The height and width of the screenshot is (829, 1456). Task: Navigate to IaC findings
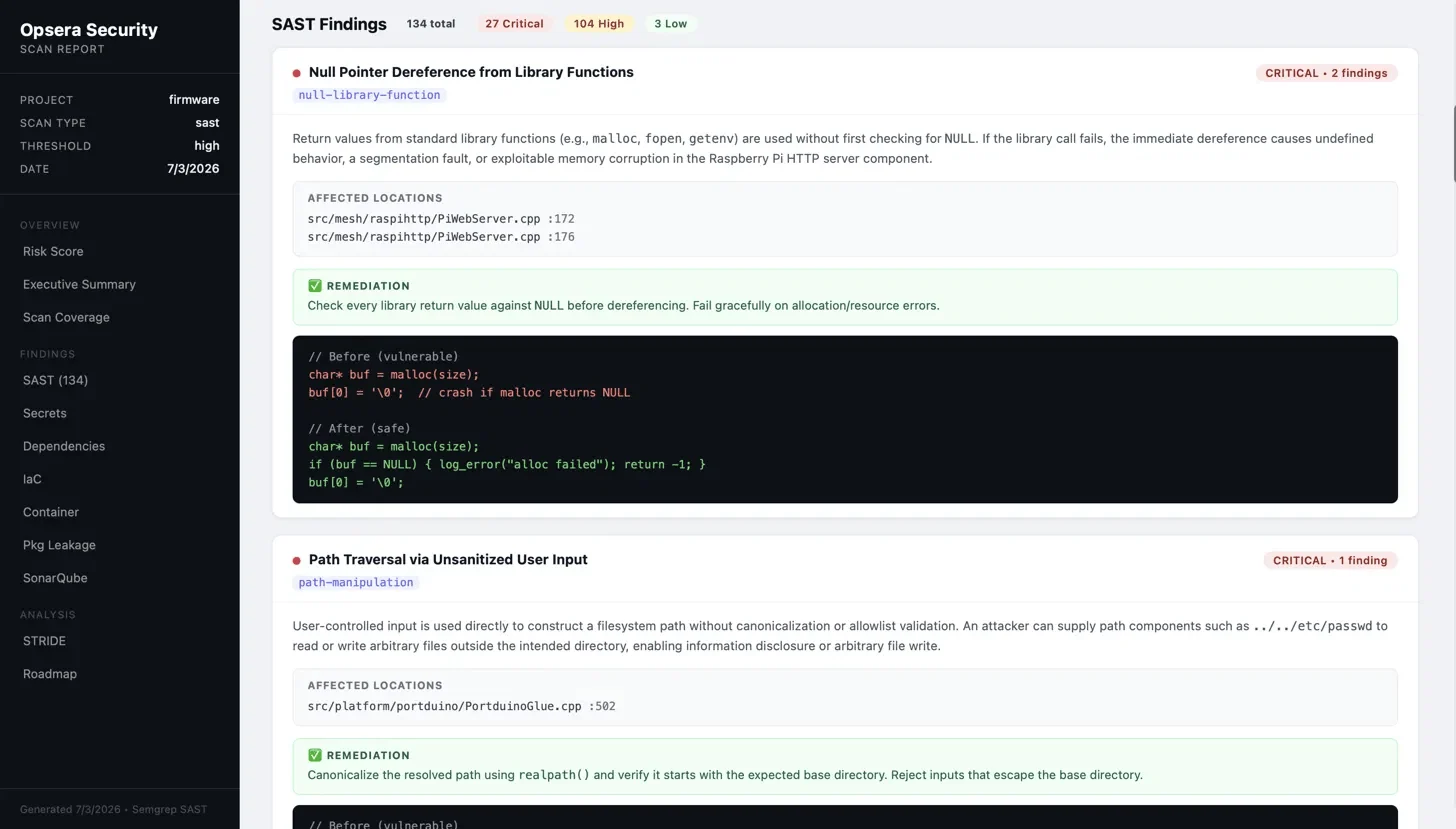point(32,479)
